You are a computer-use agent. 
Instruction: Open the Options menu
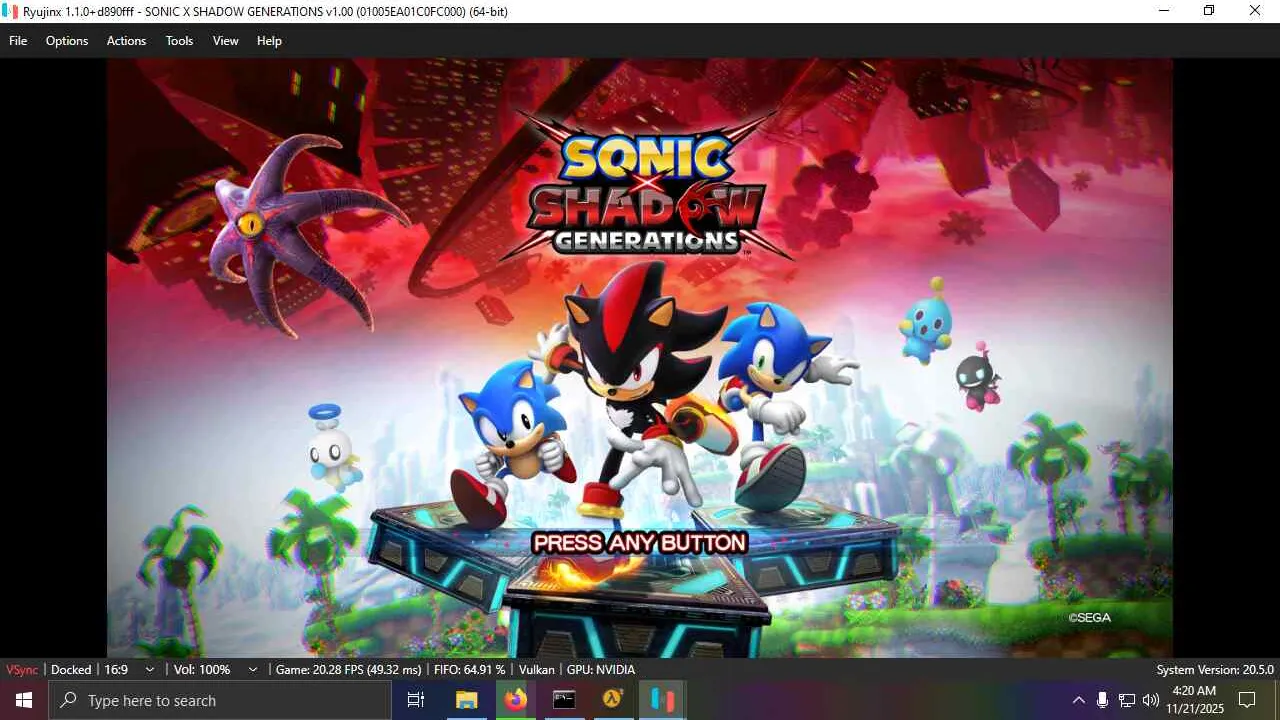67,41
